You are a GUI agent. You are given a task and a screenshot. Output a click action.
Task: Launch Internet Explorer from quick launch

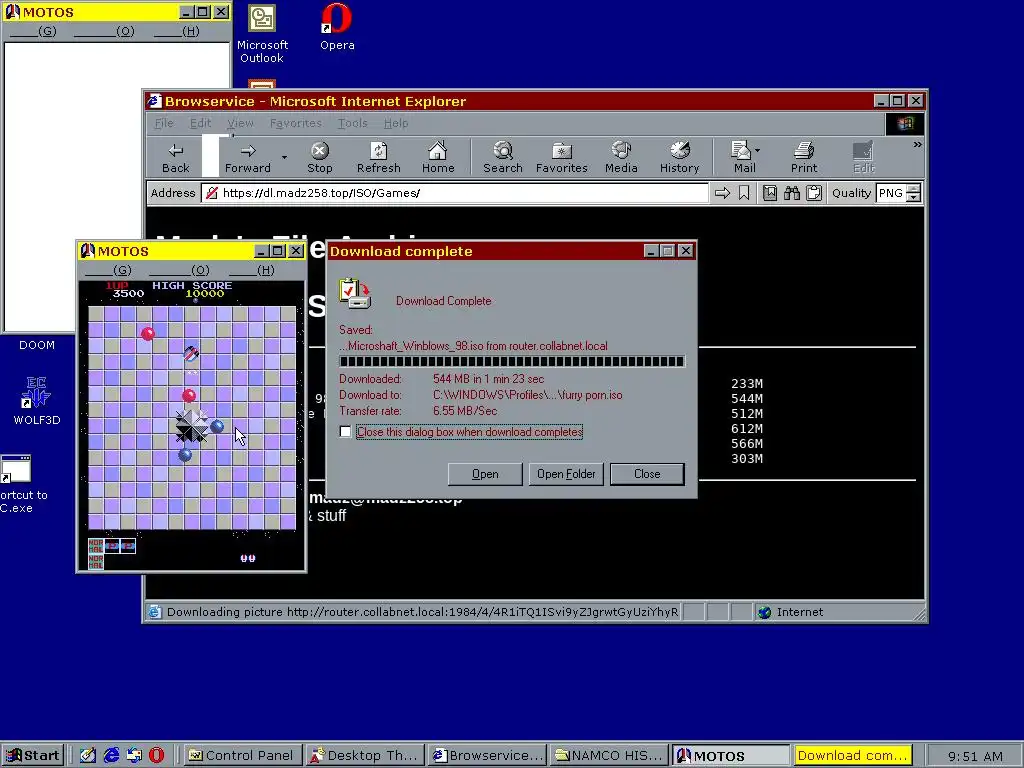point(111,756)
